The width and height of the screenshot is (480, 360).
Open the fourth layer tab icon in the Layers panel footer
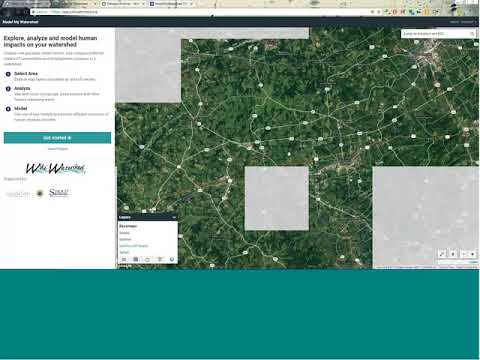tap(160, 259)
